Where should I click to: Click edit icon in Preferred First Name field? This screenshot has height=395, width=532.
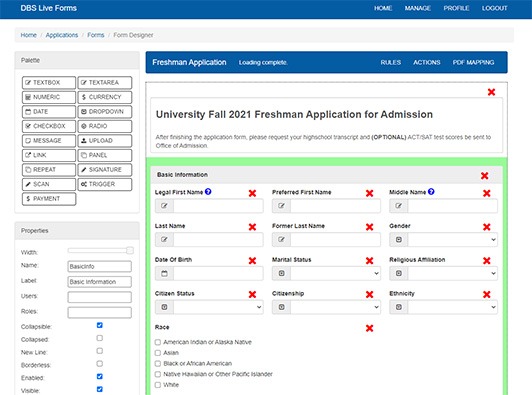(x=282, y=206)
